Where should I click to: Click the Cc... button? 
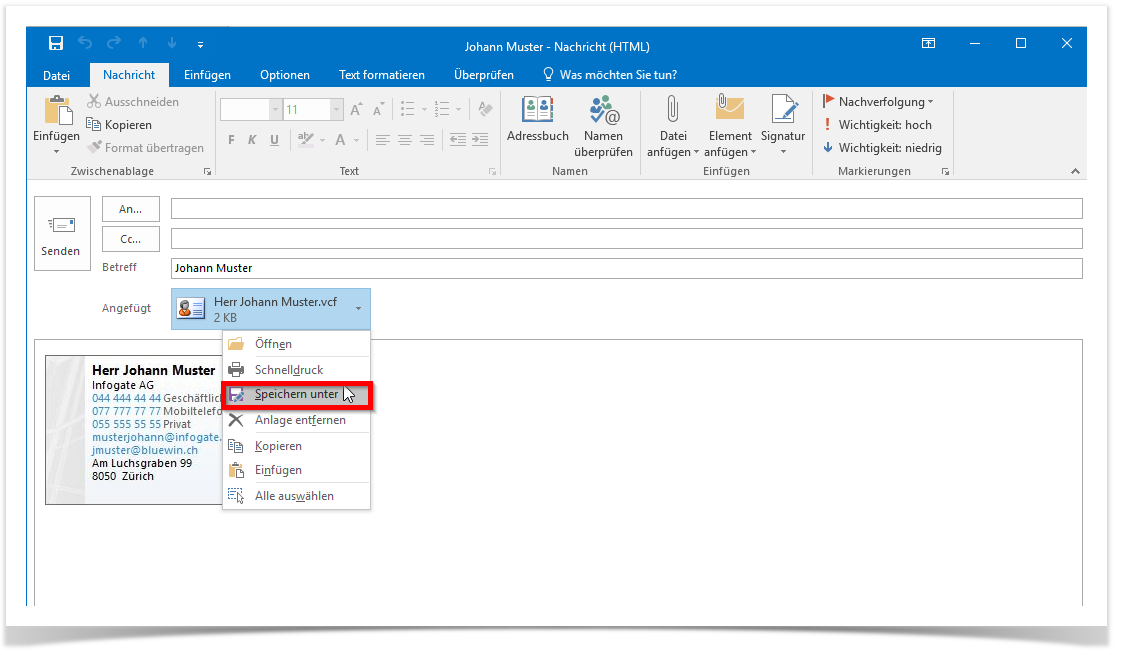pos(131,239)
